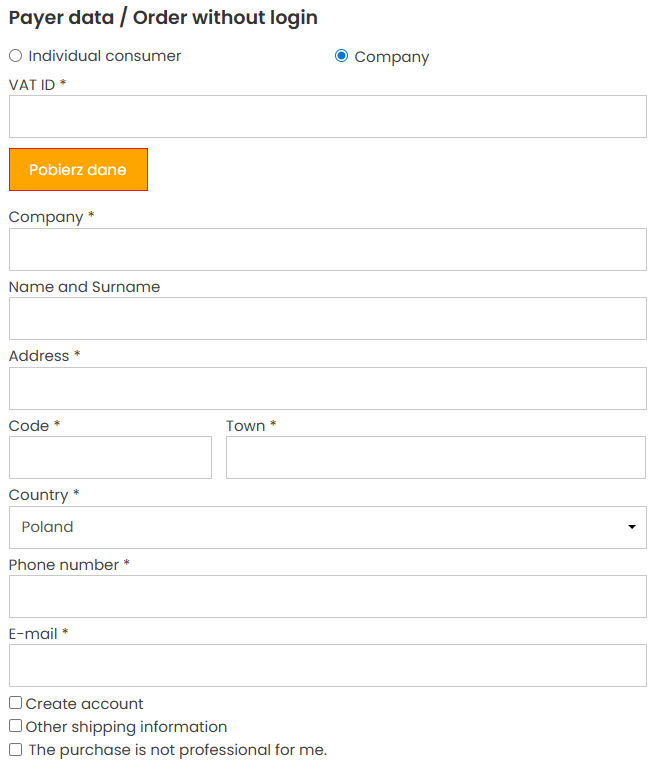Focus the Company name text box
Viewport: 663px width, 766px height.
click(x=328, y=250)
